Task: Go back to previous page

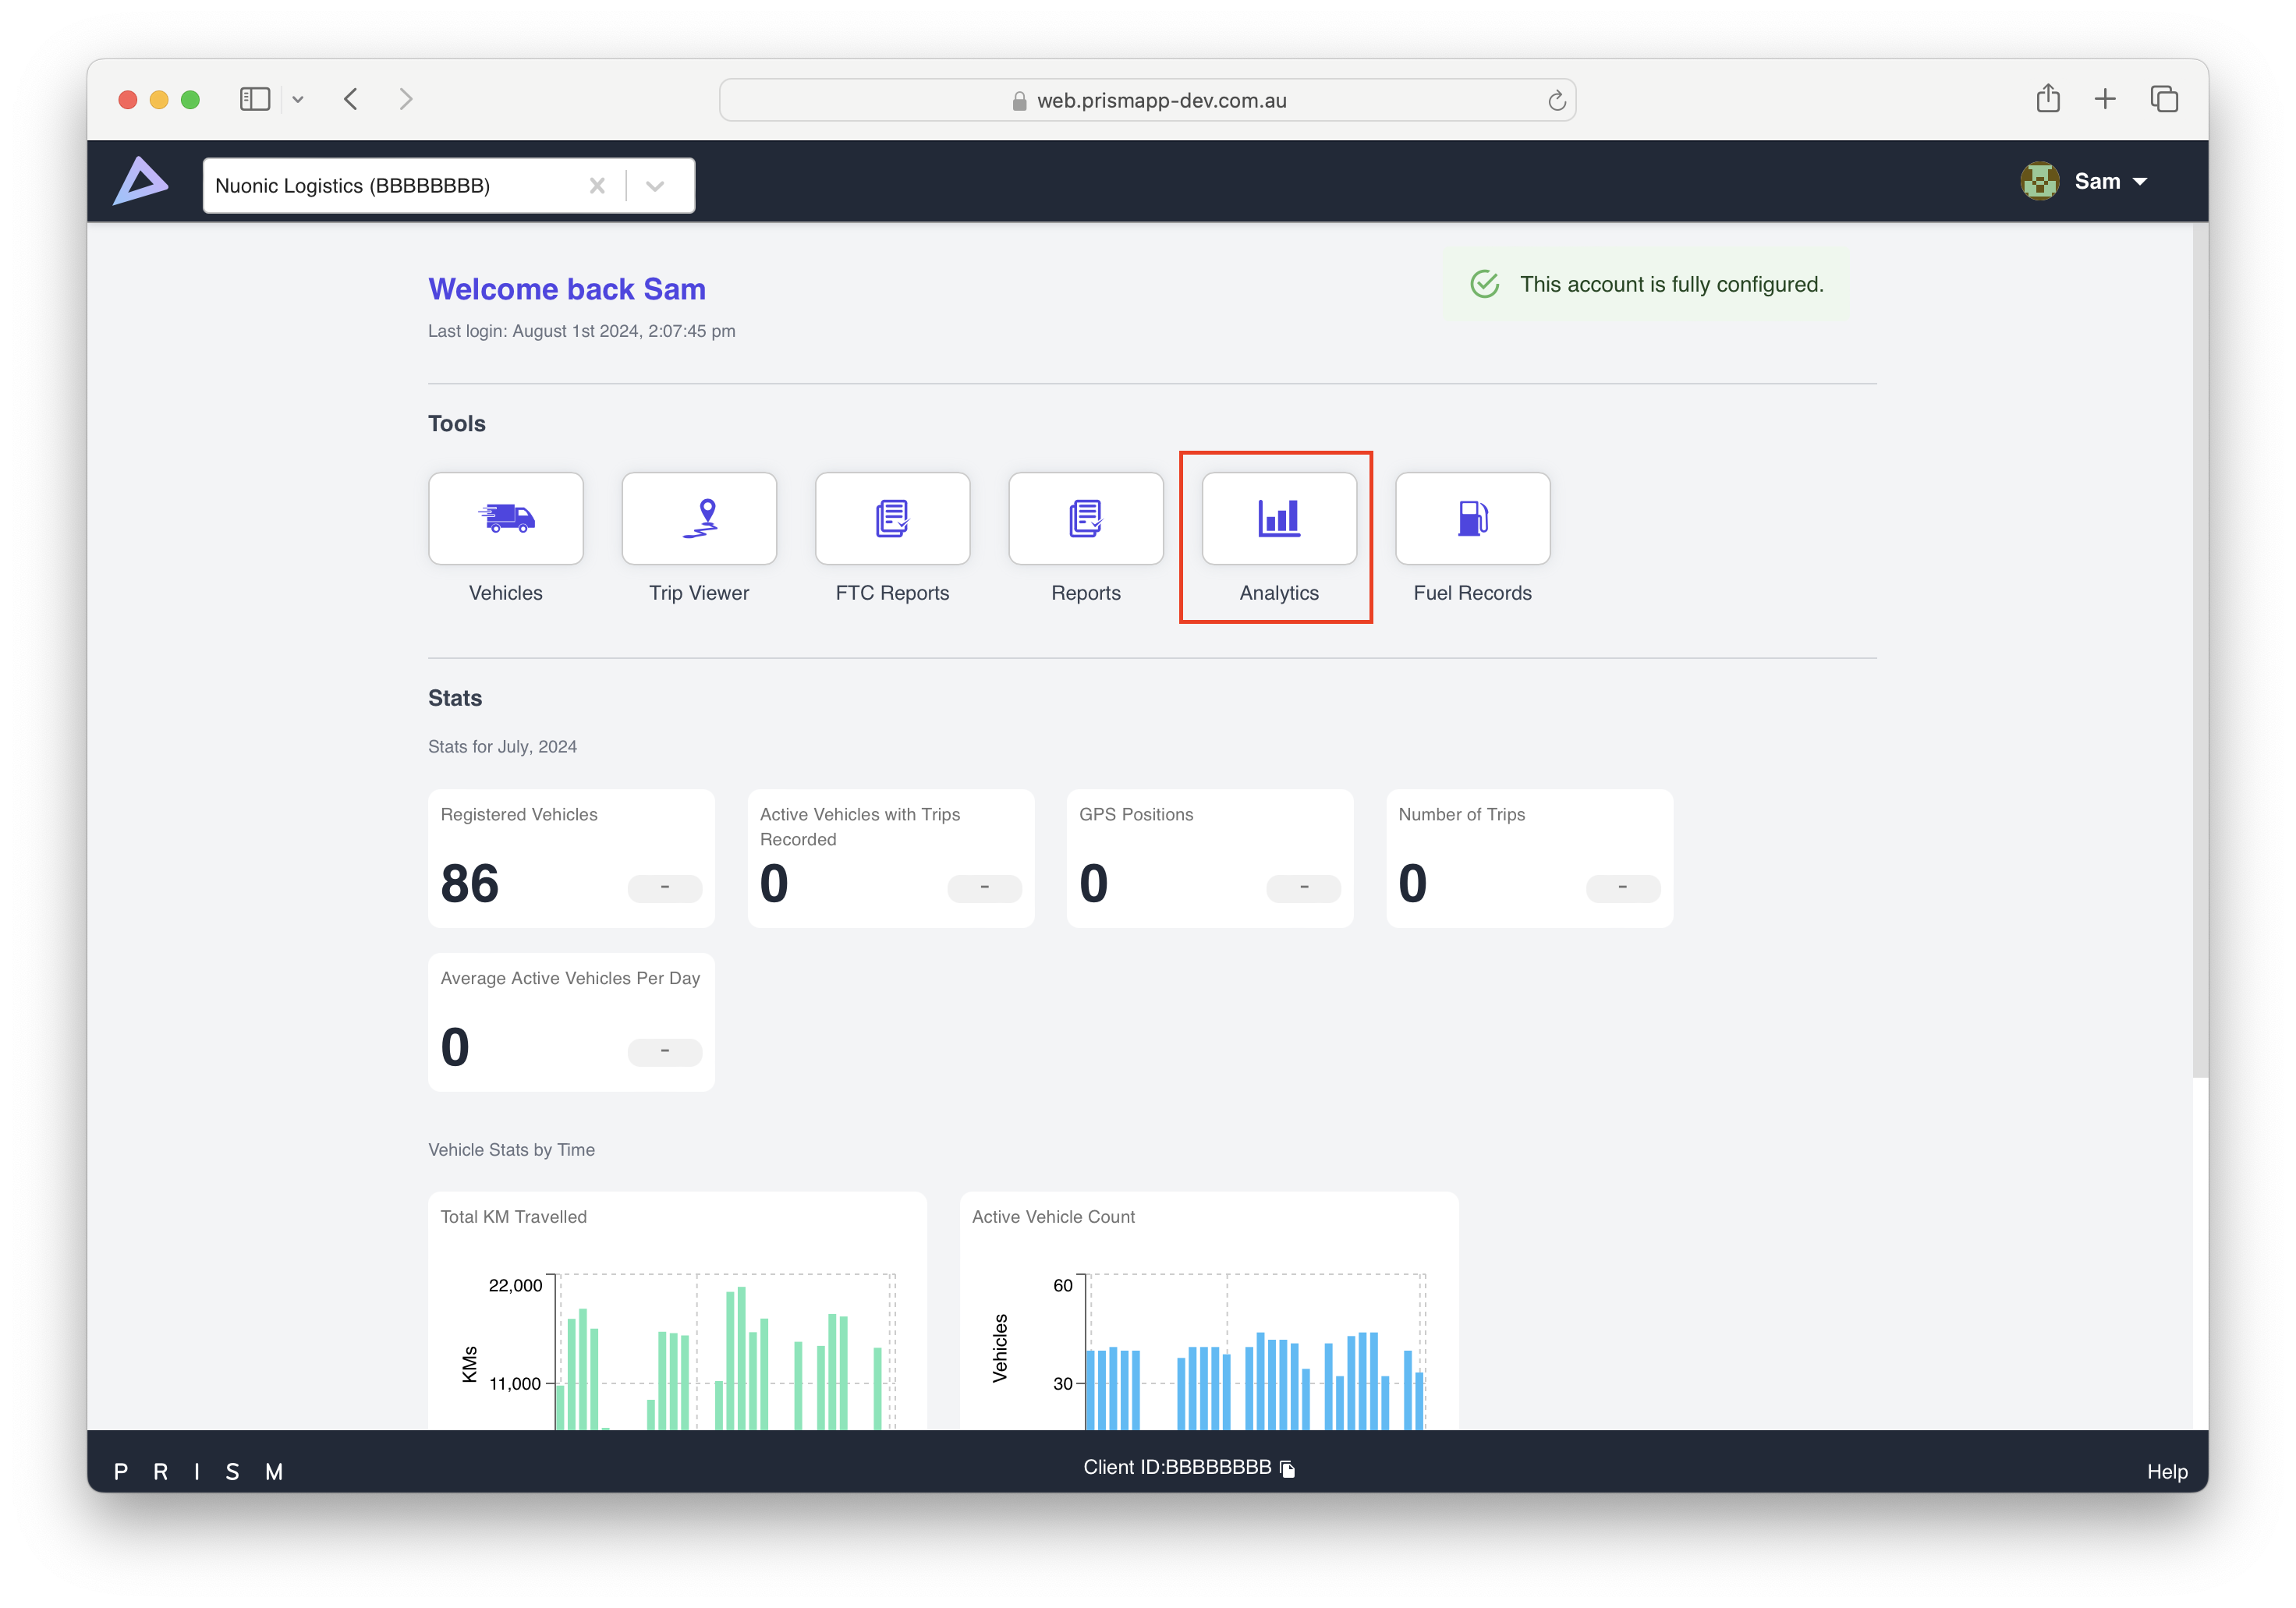Action: pyautogui.click(x=351, y=99)
